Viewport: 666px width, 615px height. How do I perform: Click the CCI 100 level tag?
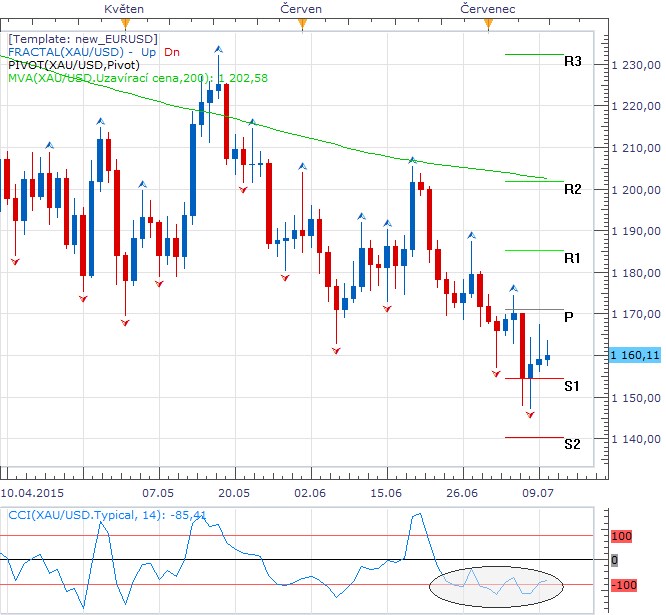[x=621, y=536]
